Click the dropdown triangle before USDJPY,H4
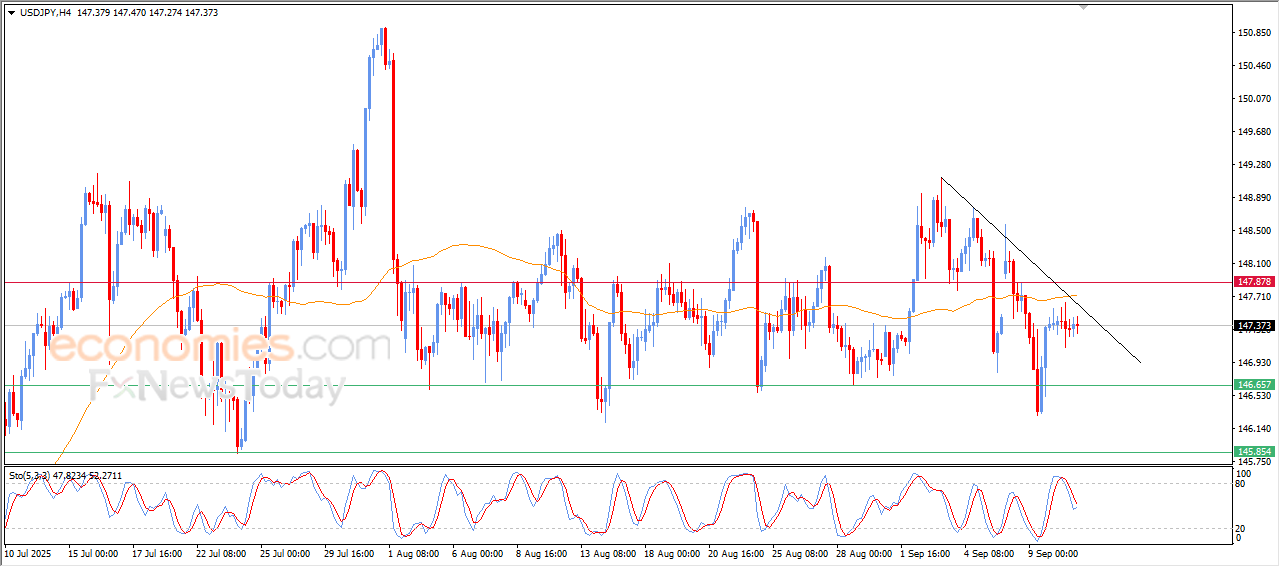The width and height of the screenshot is (1280, 567). (11, 12)
